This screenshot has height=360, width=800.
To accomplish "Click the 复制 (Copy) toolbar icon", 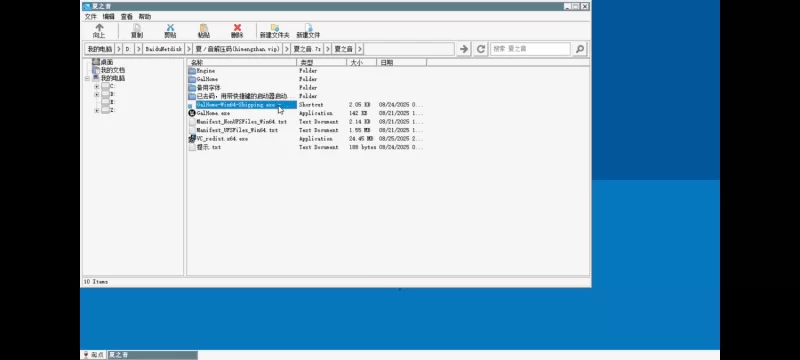I will pos(137,28).
